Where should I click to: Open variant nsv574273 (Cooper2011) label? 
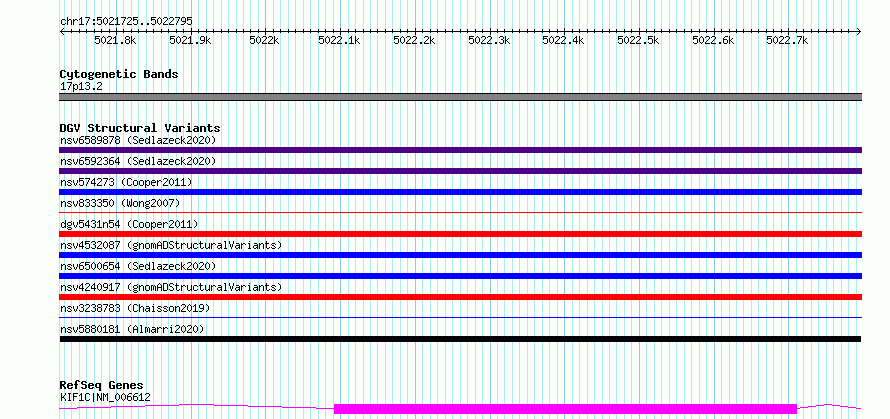point(126,182)
